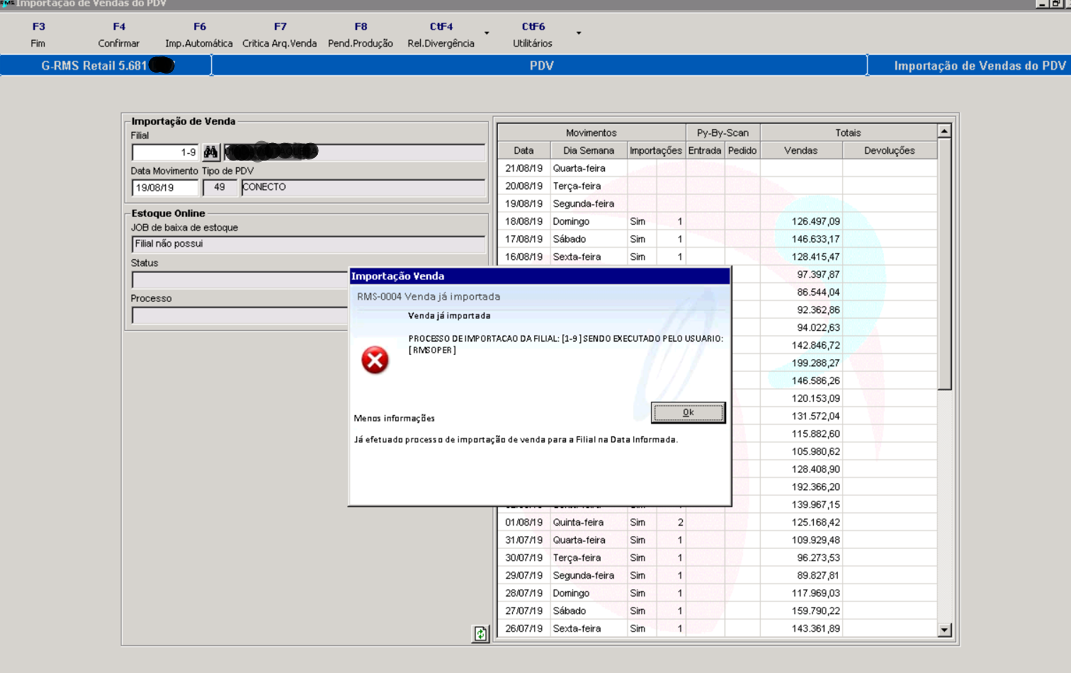1071x673 pixels.
Task: Open F8 Pend.Produção
Action: pos(361,35)
